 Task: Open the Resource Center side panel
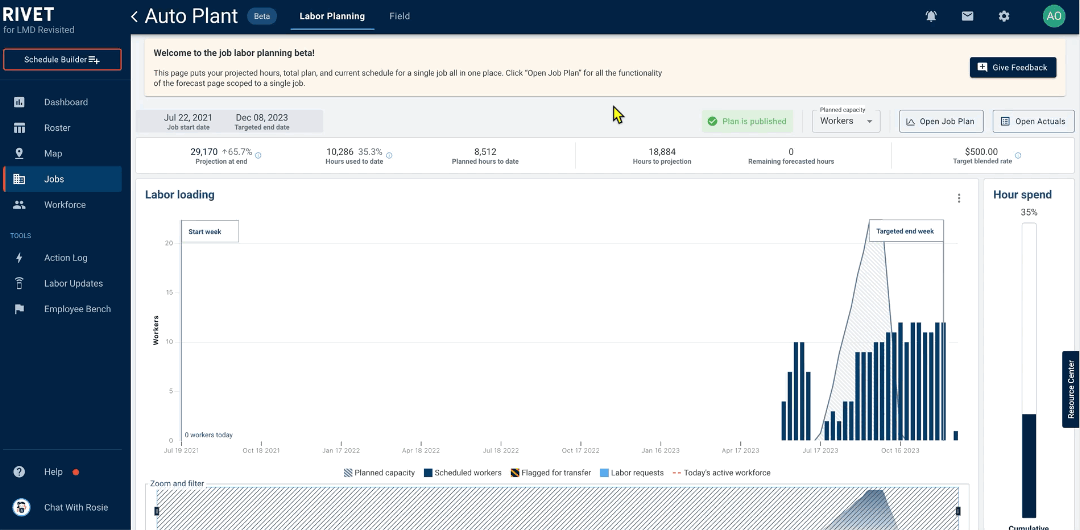pyautogui.click(x=1070, y=389)
